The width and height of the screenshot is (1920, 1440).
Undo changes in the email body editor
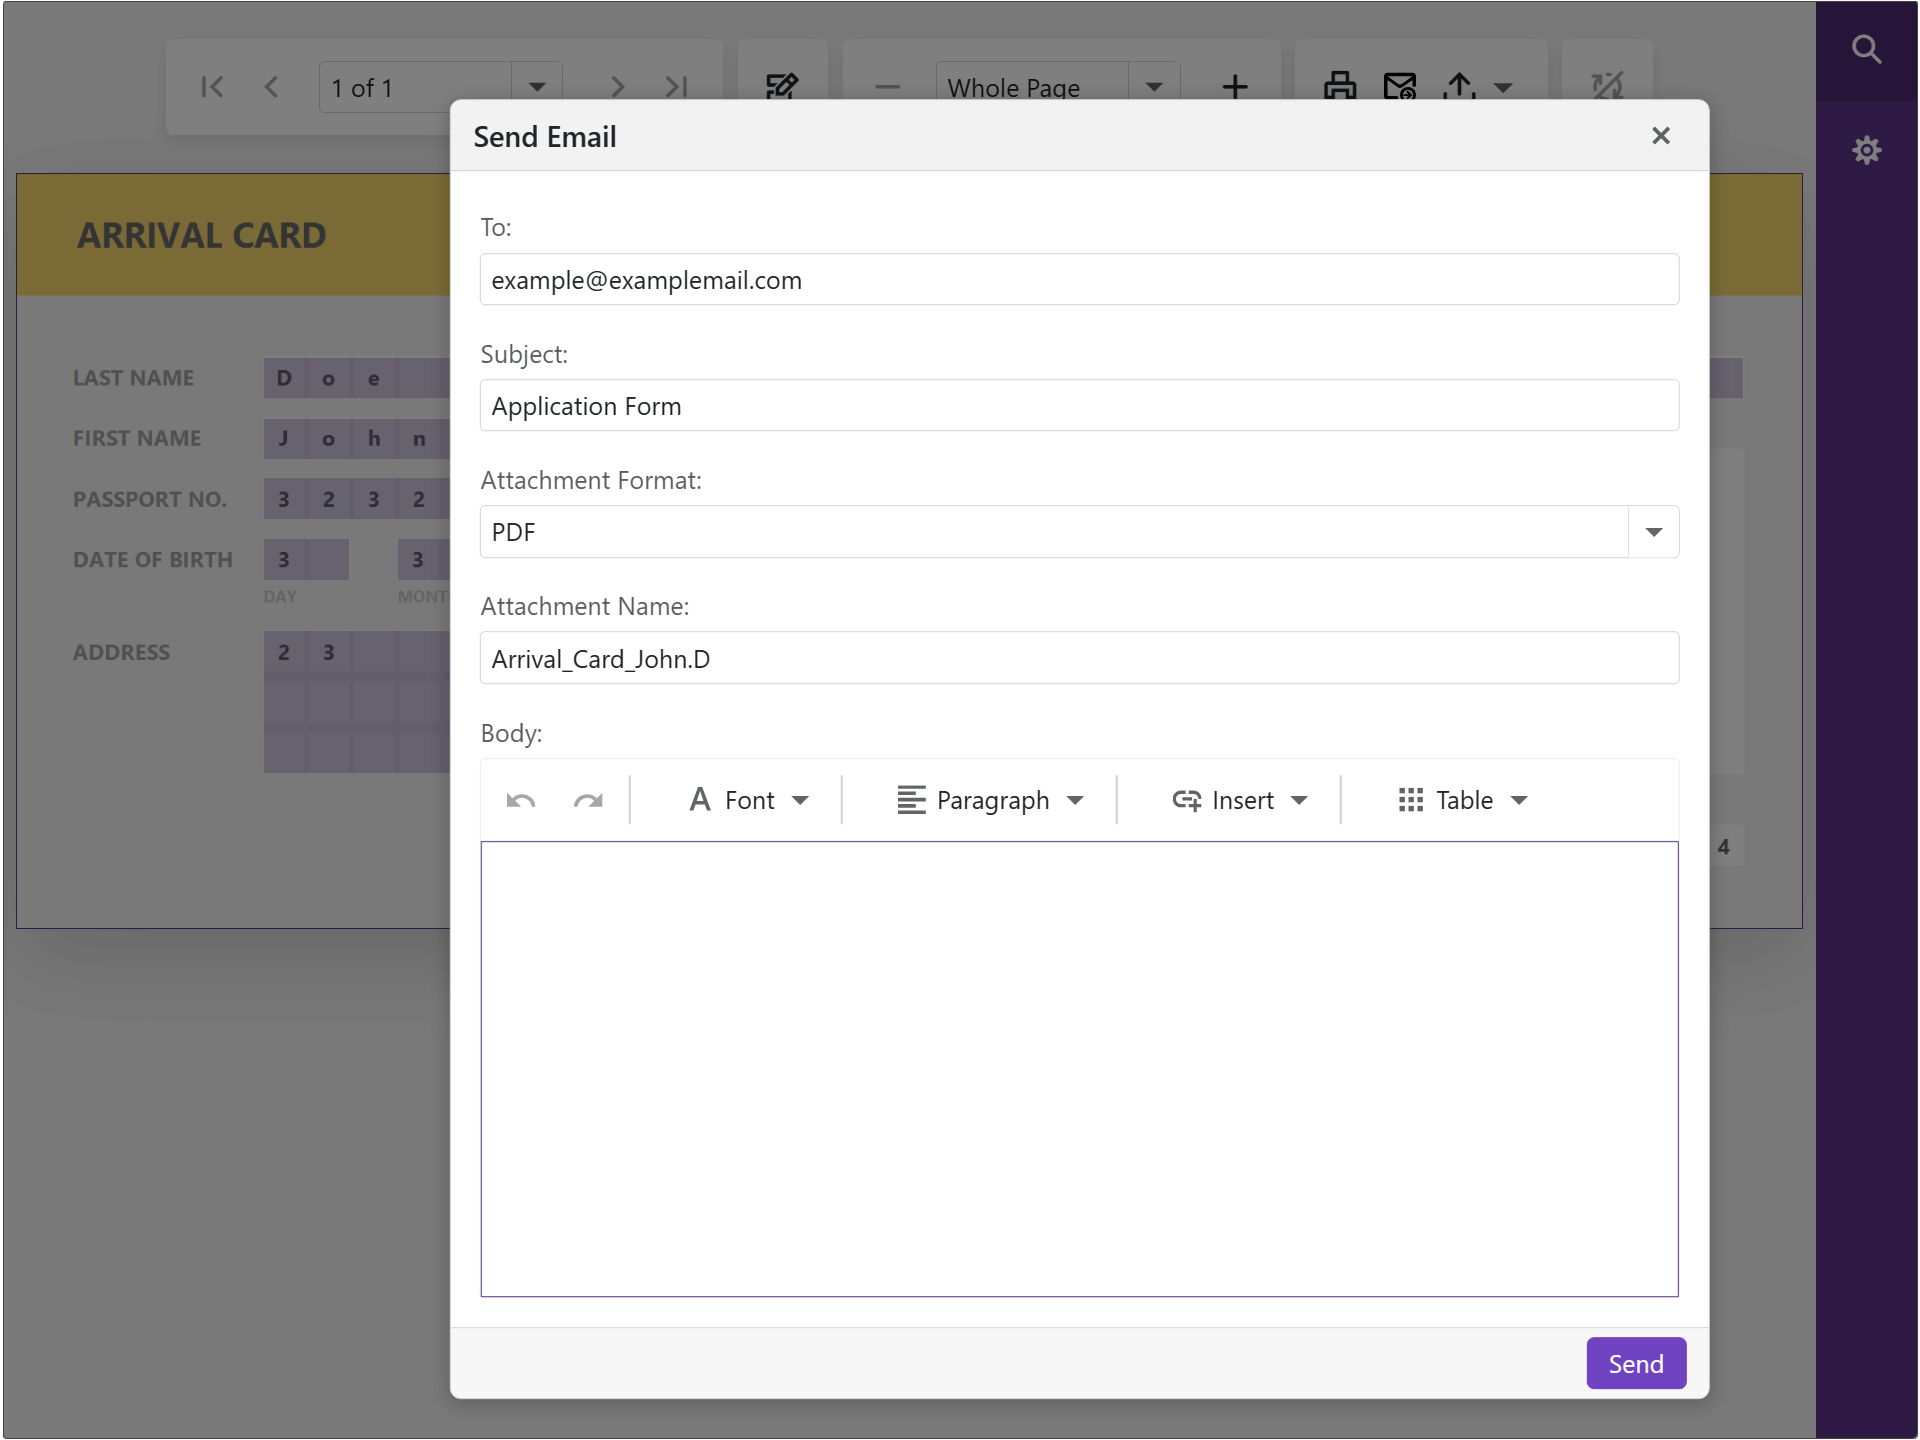click(x=520, y=800)
